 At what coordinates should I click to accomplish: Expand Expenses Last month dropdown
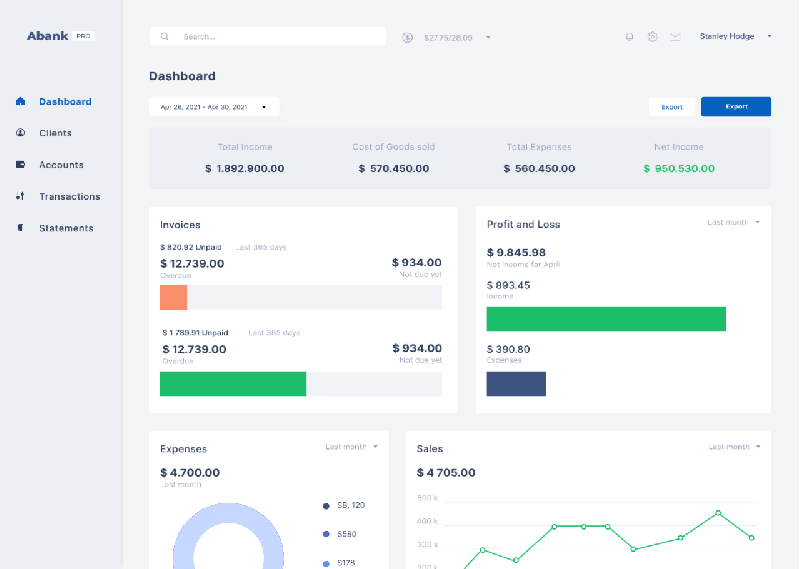pyautogui.click(x=352, y=447)
